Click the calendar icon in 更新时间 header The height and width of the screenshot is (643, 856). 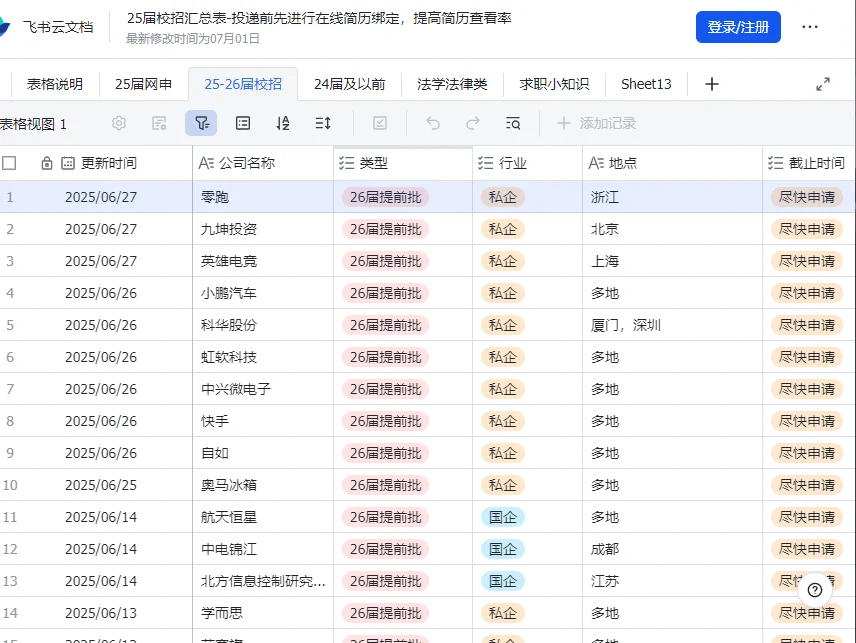68,163
